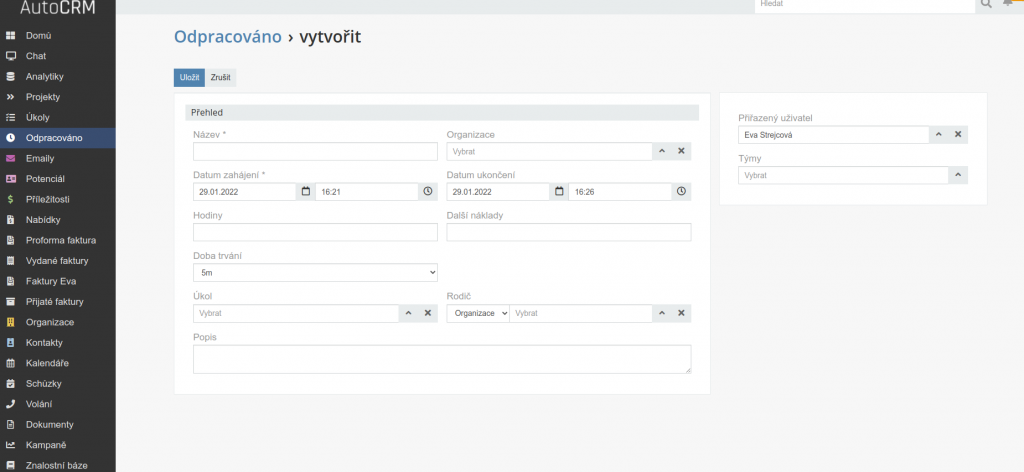Click the Zrušit cancel button

221,78
